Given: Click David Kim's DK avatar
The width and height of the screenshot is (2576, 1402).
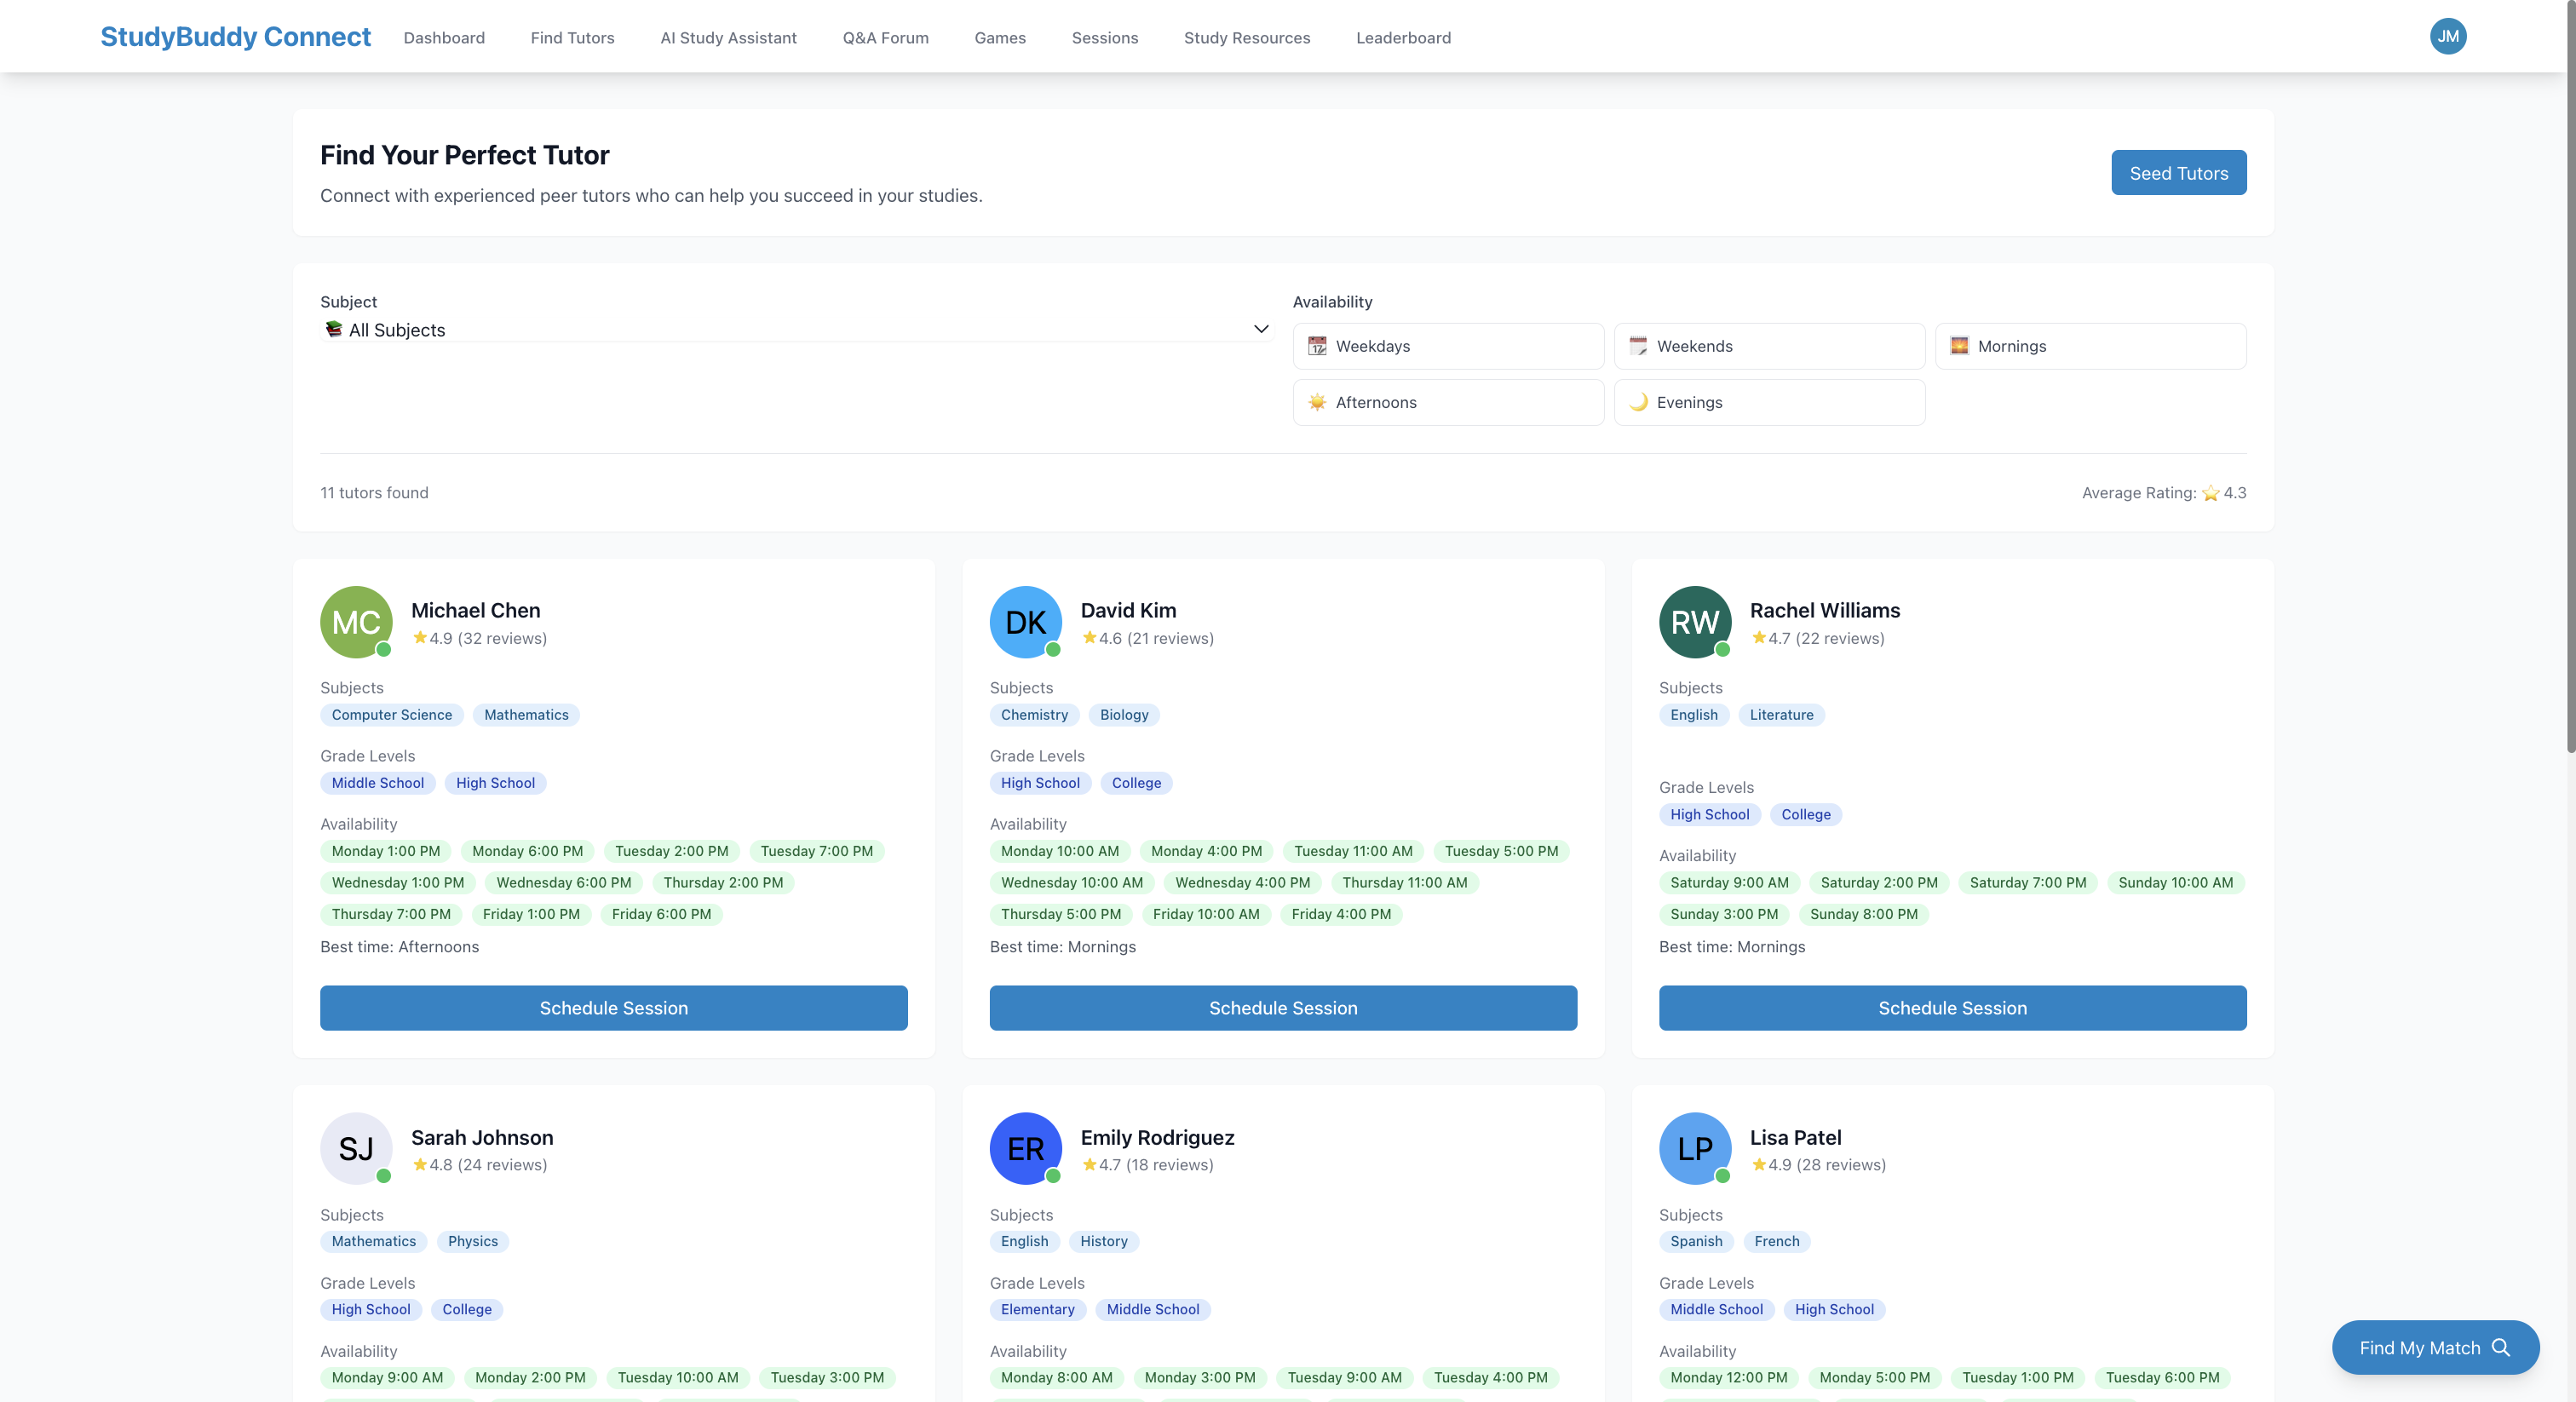Looking at the screenshot, I should coord(1025,622).
